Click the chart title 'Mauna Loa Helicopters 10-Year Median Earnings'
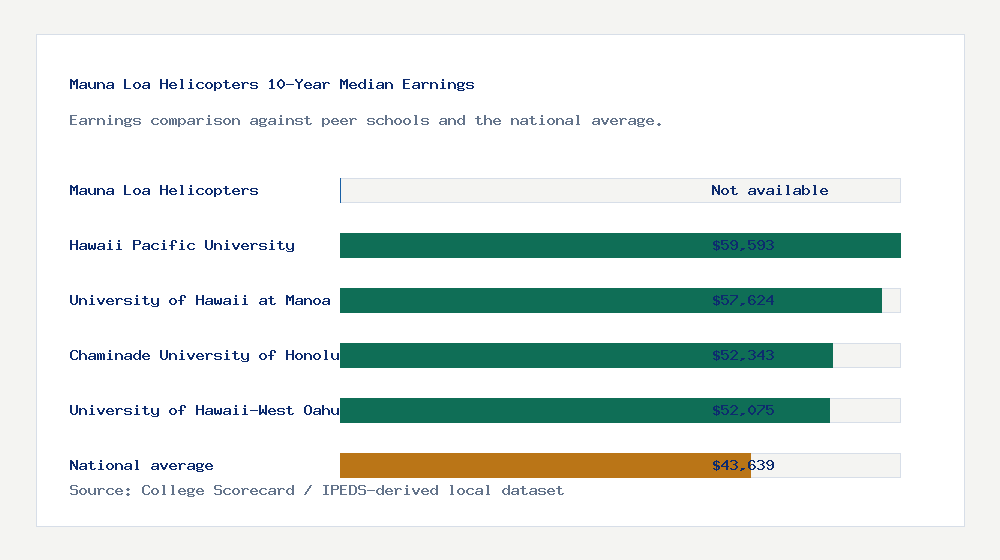The image size is (1000, 560). pos(272,84)
